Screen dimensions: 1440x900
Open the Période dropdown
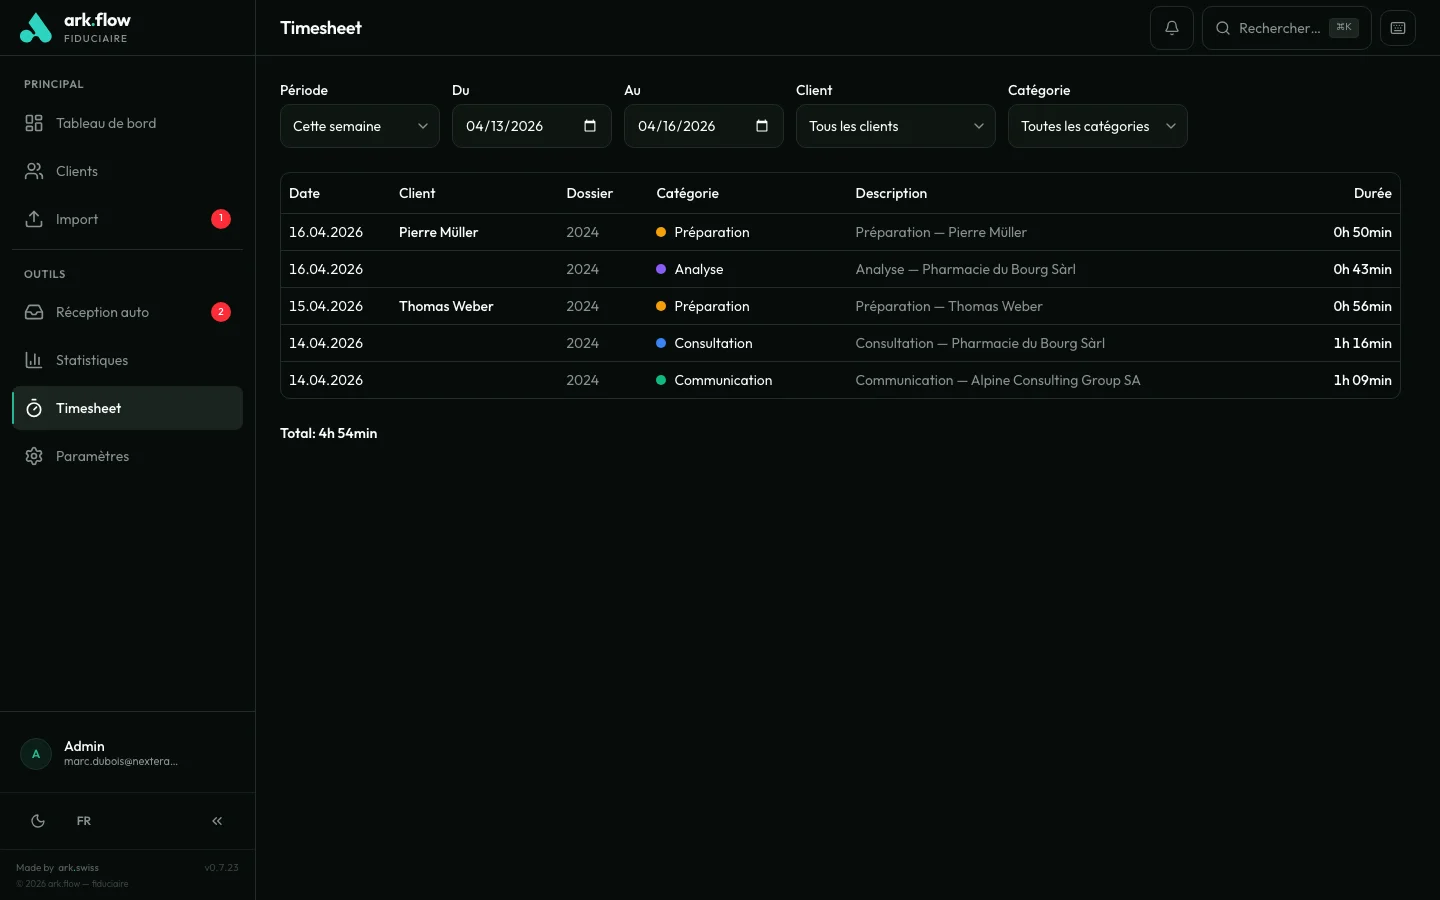[x=359, y=126]
